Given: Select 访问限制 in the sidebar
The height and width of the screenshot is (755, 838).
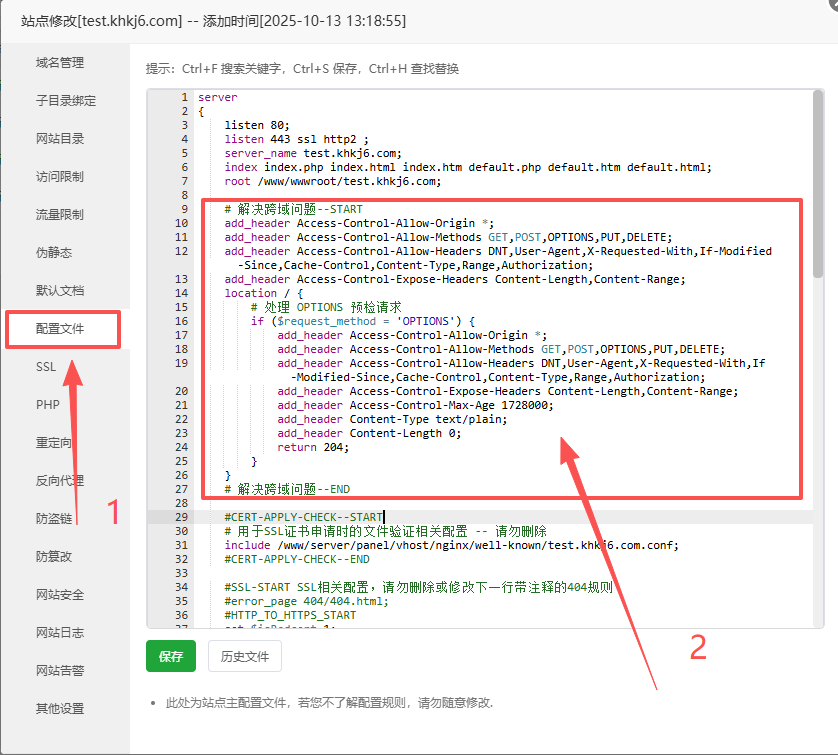Looking at the screenshot, I should pyautogui.click(x=60, y=177).
